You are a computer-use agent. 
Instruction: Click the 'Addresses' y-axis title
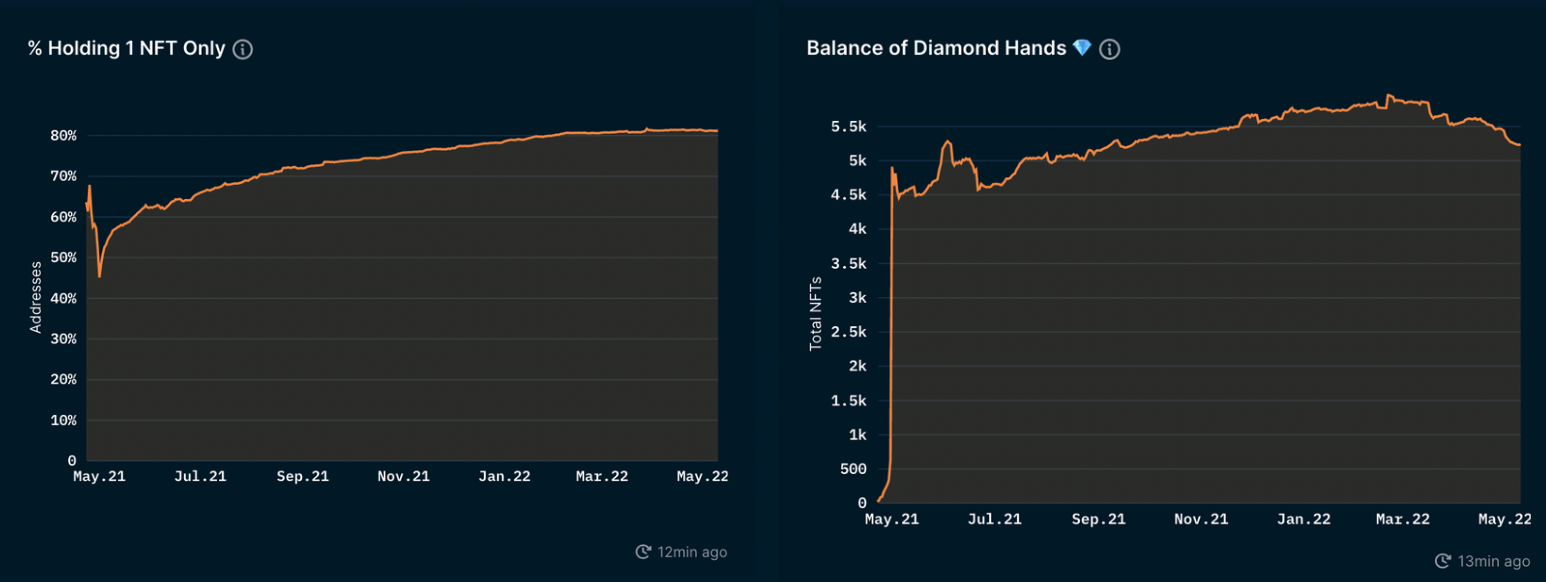pyautogui.click(x=36, y=297)
